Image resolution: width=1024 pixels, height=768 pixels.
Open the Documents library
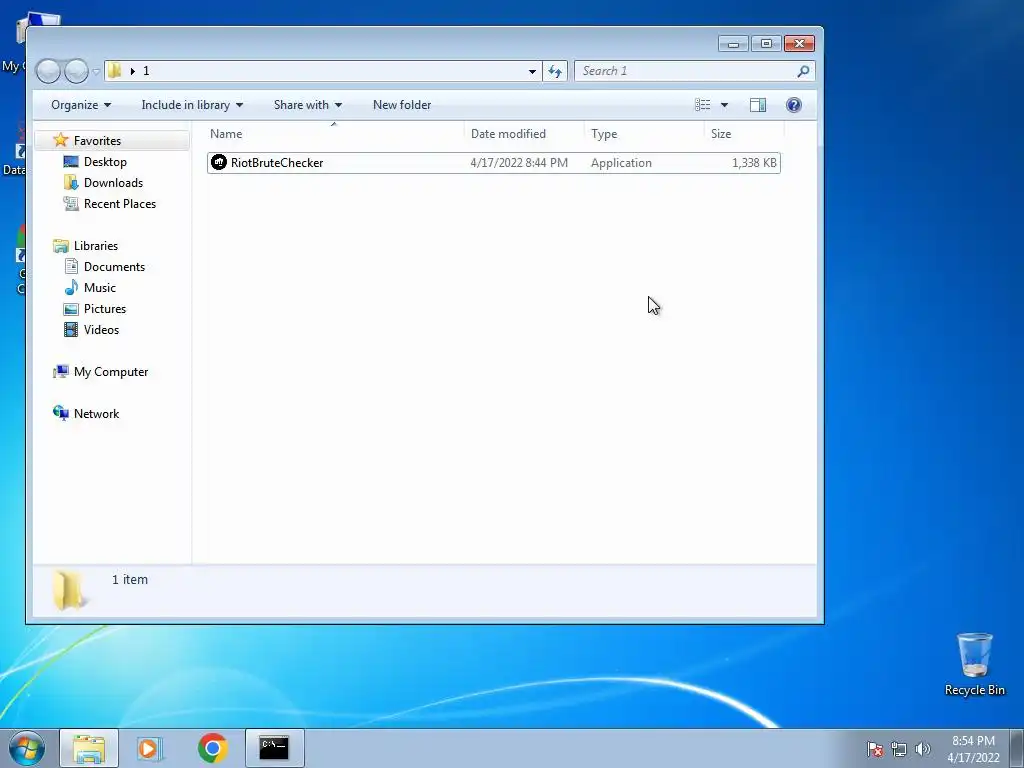[x=114, y=266]
